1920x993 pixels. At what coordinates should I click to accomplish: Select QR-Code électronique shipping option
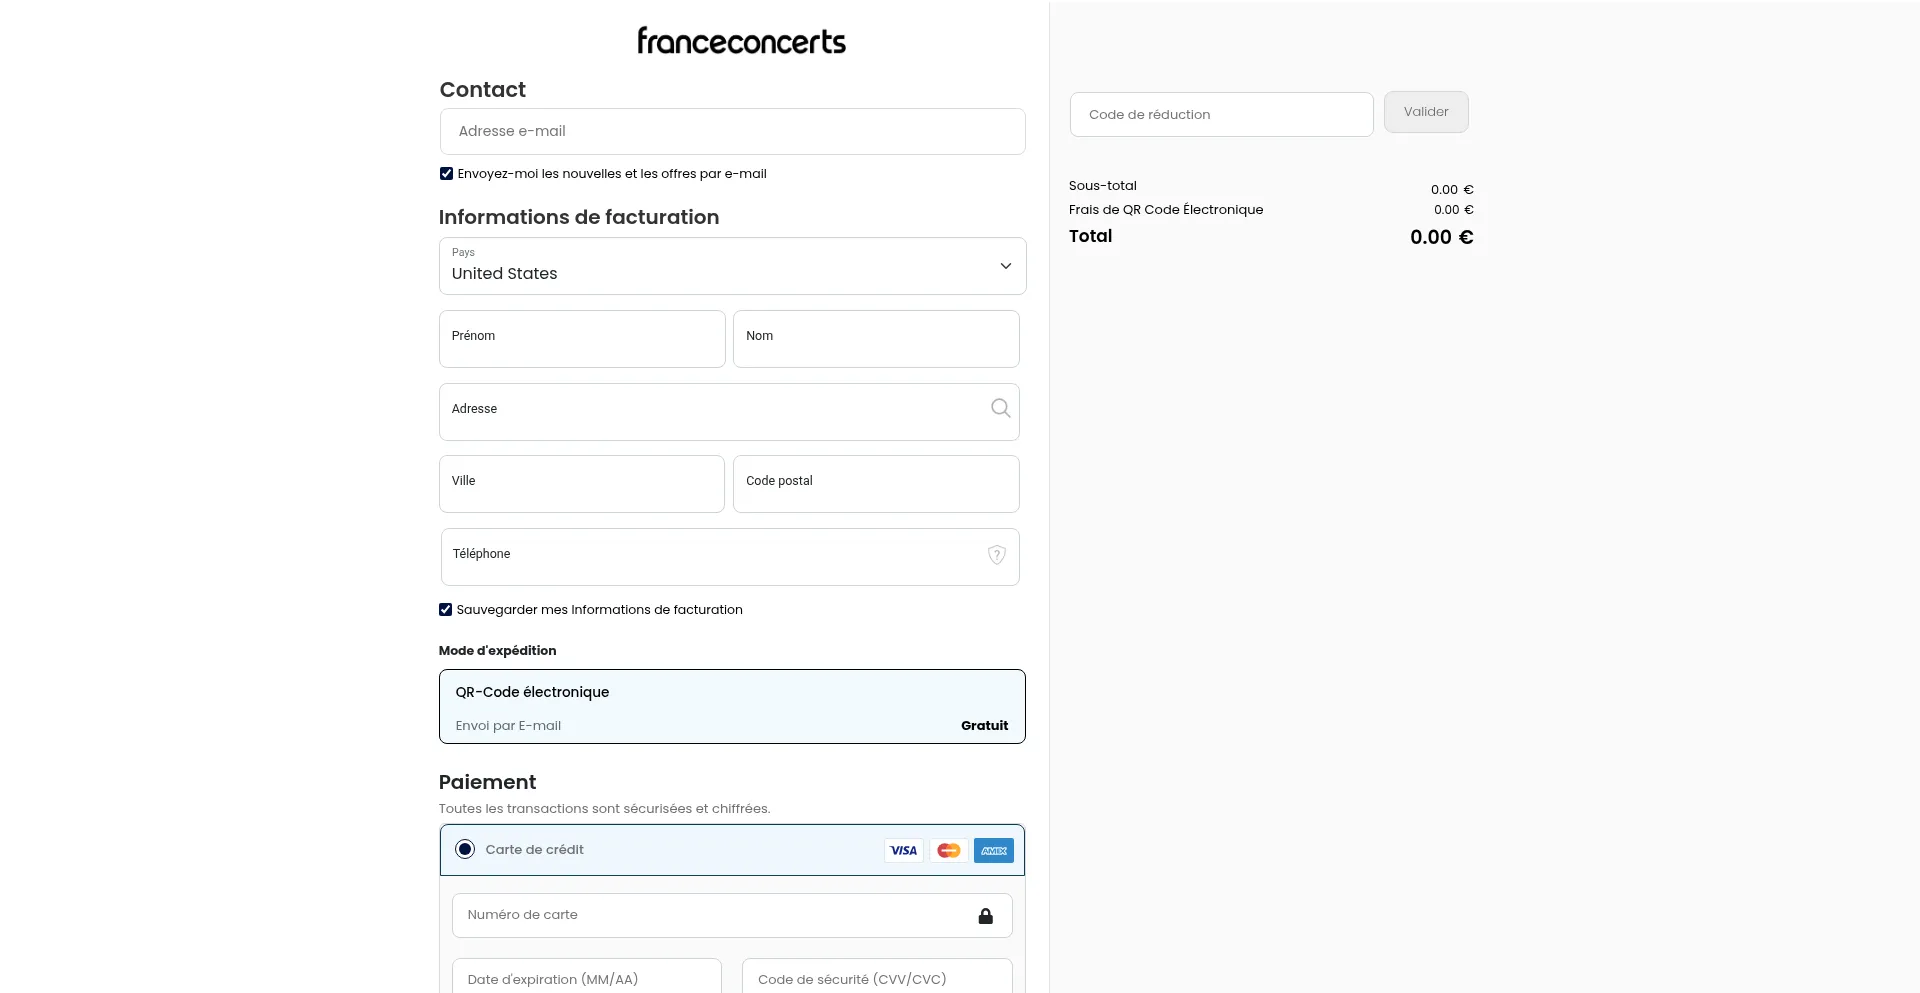point(732,707)
